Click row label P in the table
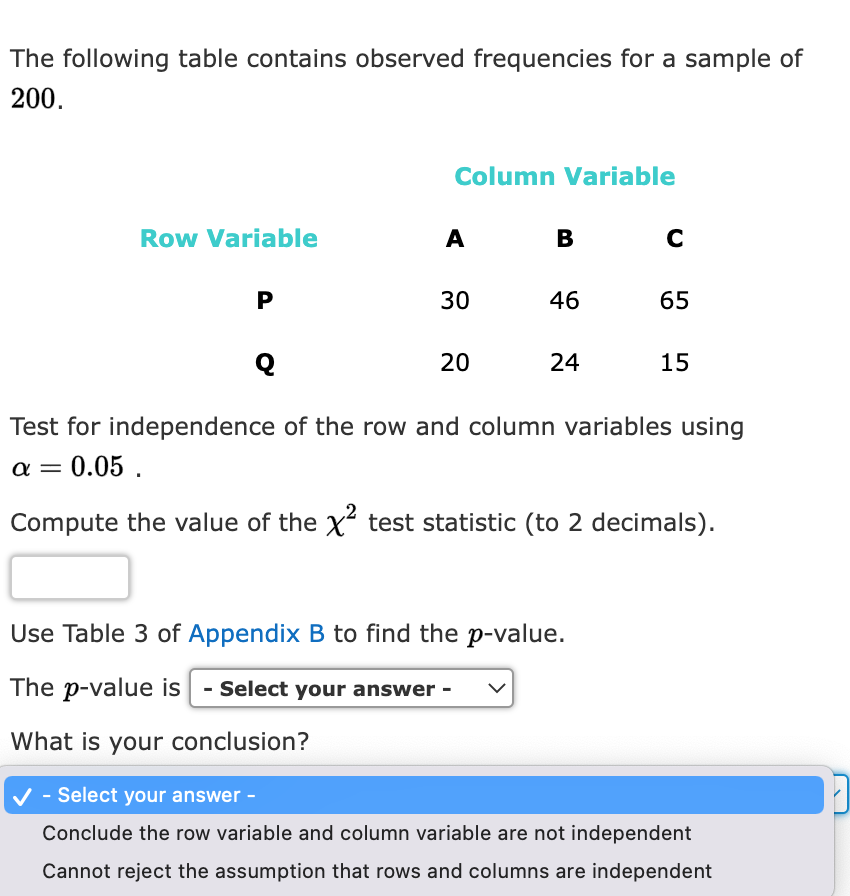The height and width of the screenshot is (896, 850). (x=264, y=300)
